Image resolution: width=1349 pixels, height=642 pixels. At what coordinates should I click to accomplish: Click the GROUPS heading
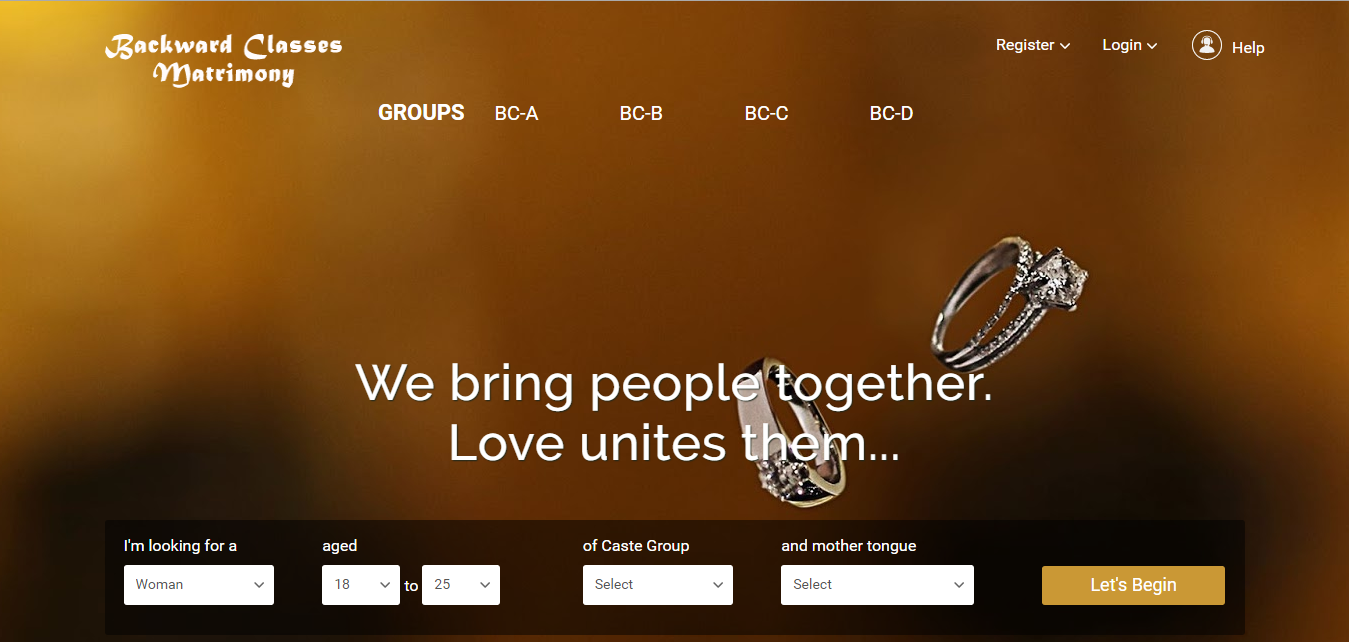click(421, 113)
